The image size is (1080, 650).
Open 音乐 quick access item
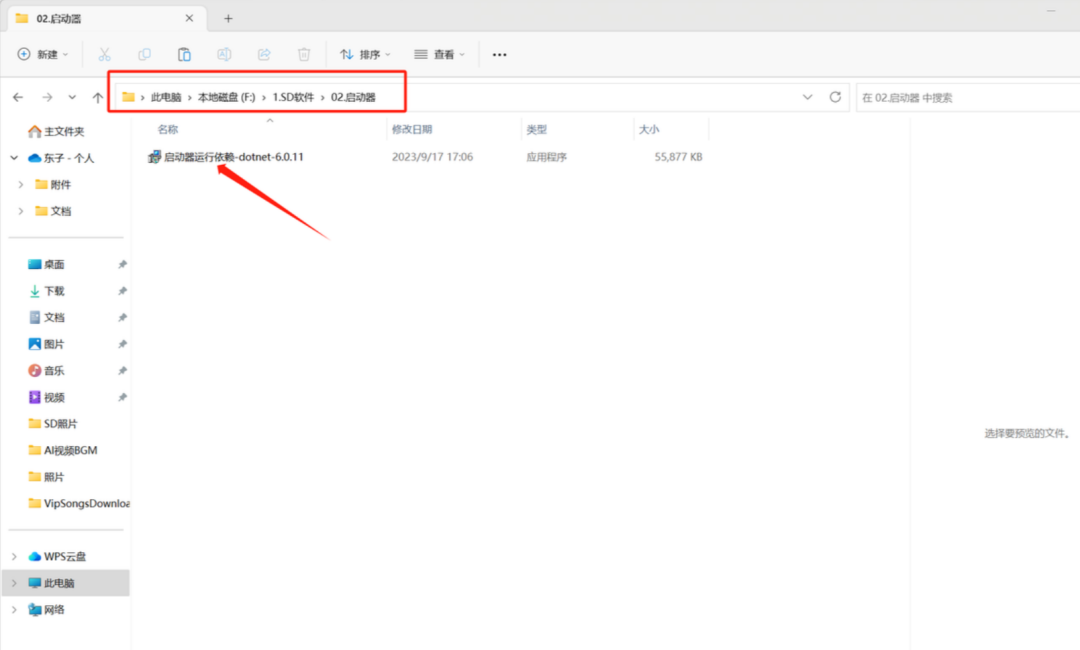(x=54, y=370)
